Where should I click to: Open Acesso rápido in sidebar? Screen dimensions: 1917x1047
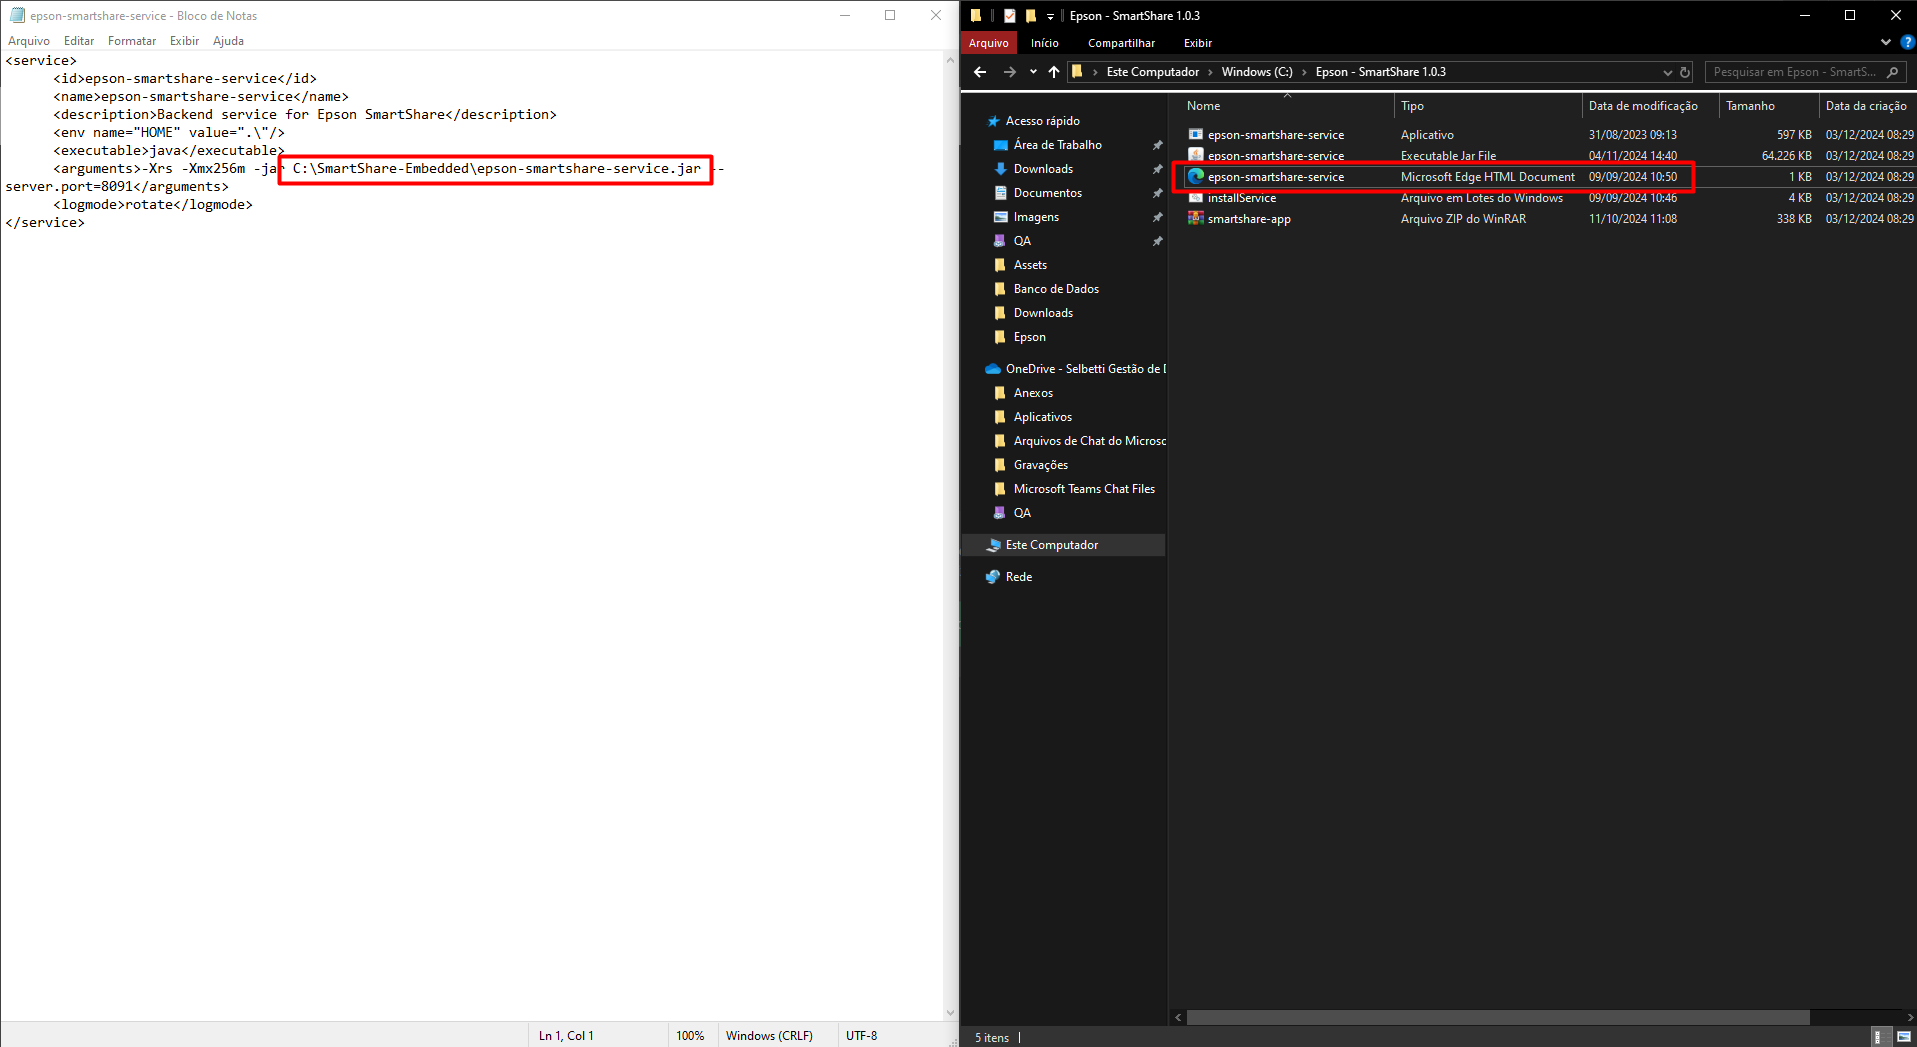click(1042, 121)
